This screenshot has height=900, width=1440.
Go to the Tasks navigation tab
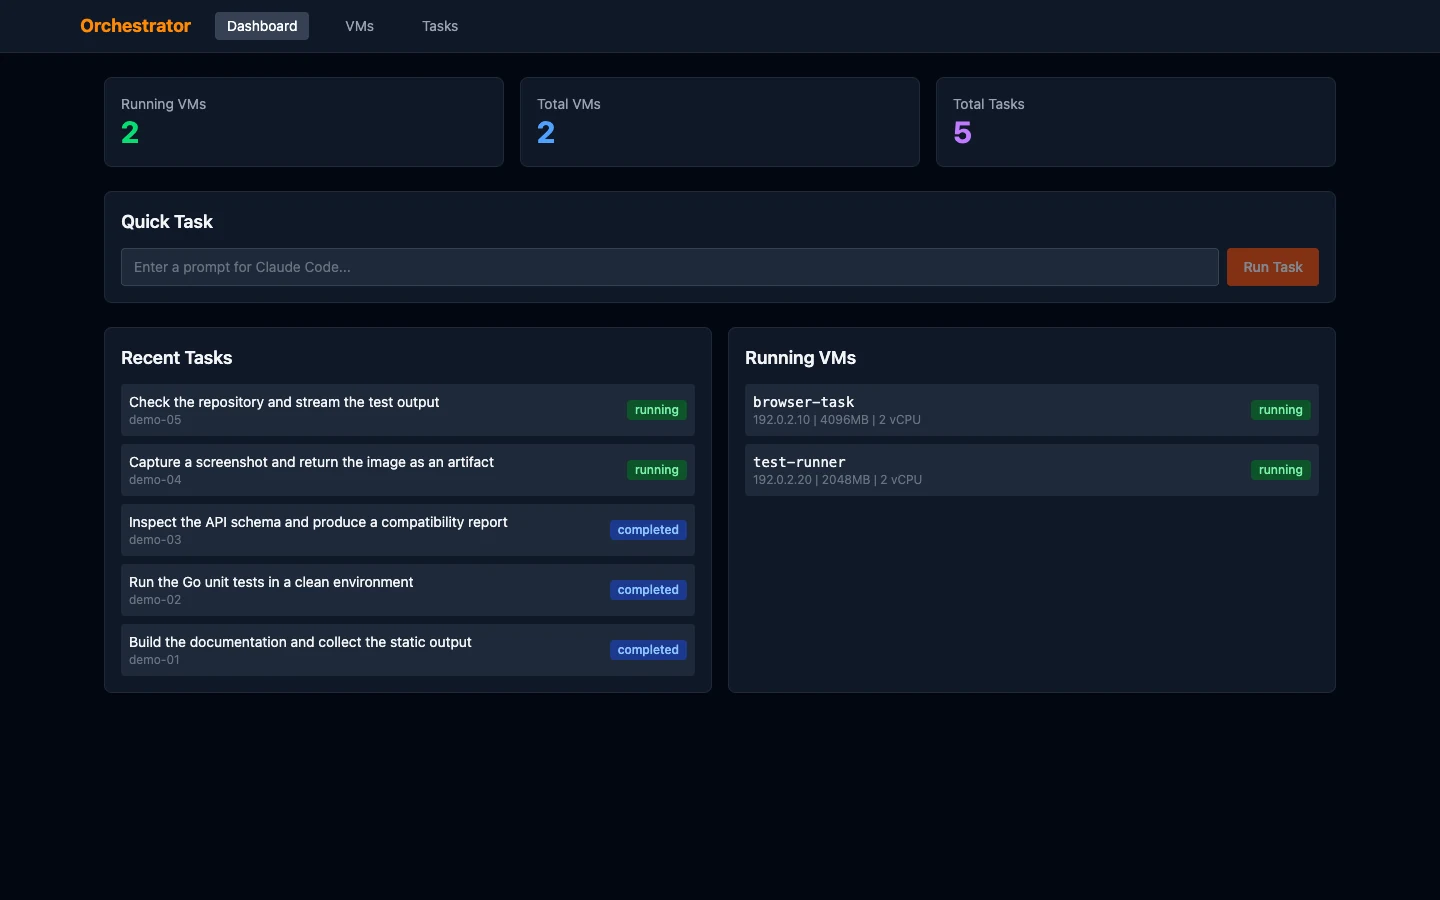pos(440,26)
